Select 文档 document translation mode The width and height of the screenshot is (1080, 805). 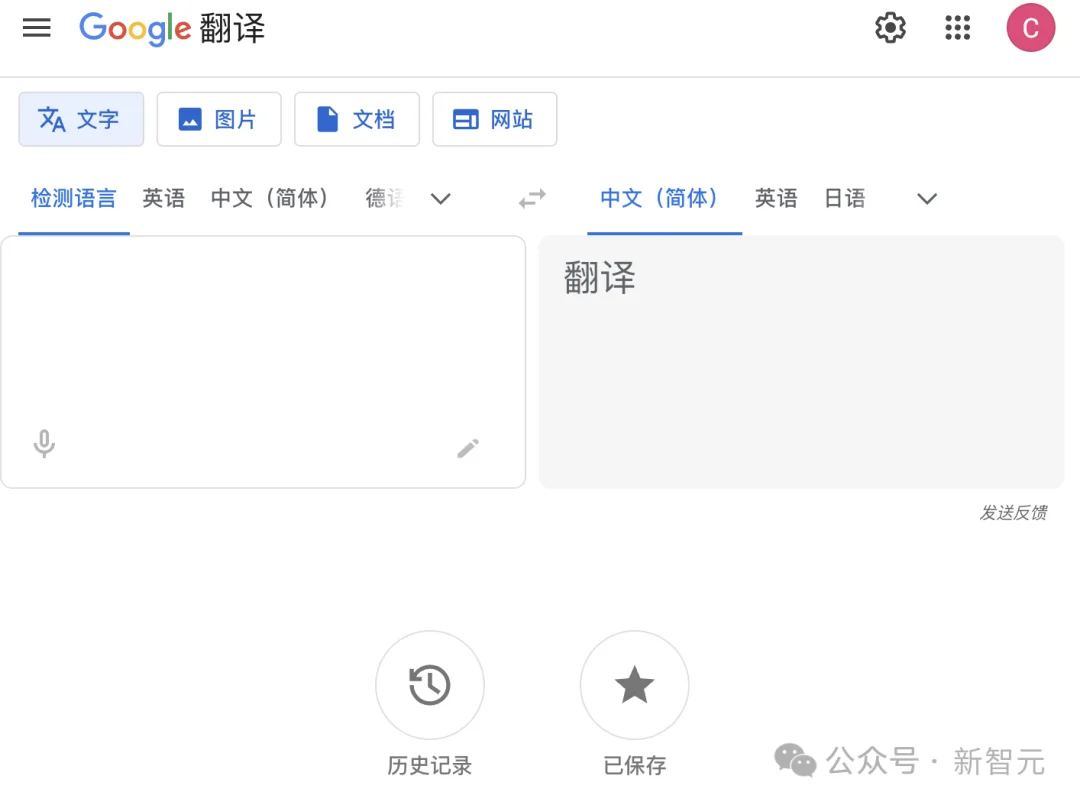point(357,119)
